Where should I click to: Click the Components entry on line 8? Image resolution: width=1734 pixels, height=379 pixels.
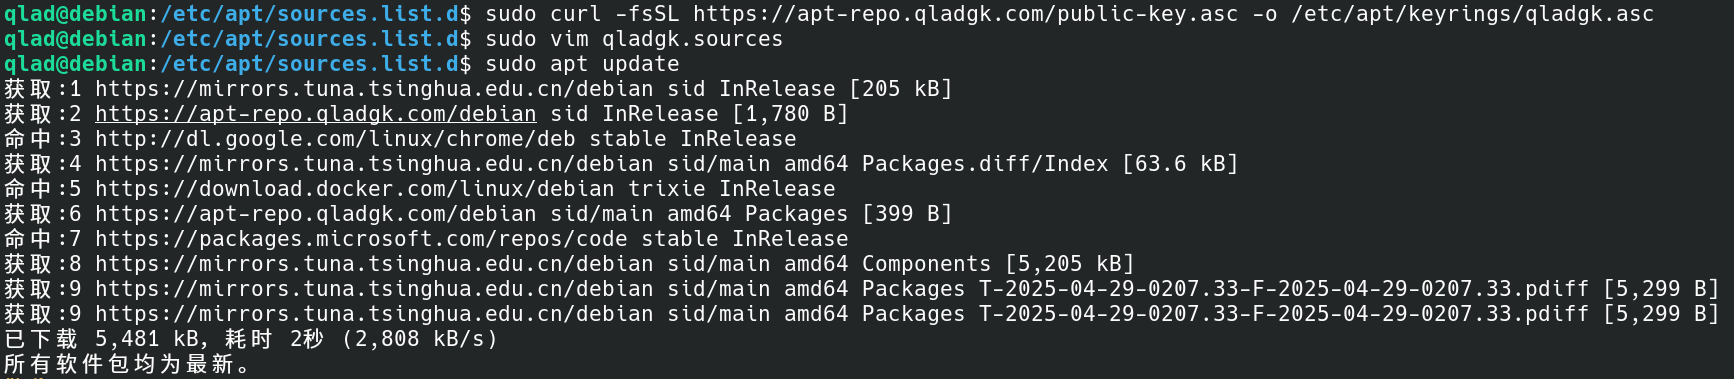[x=926, y=264]
